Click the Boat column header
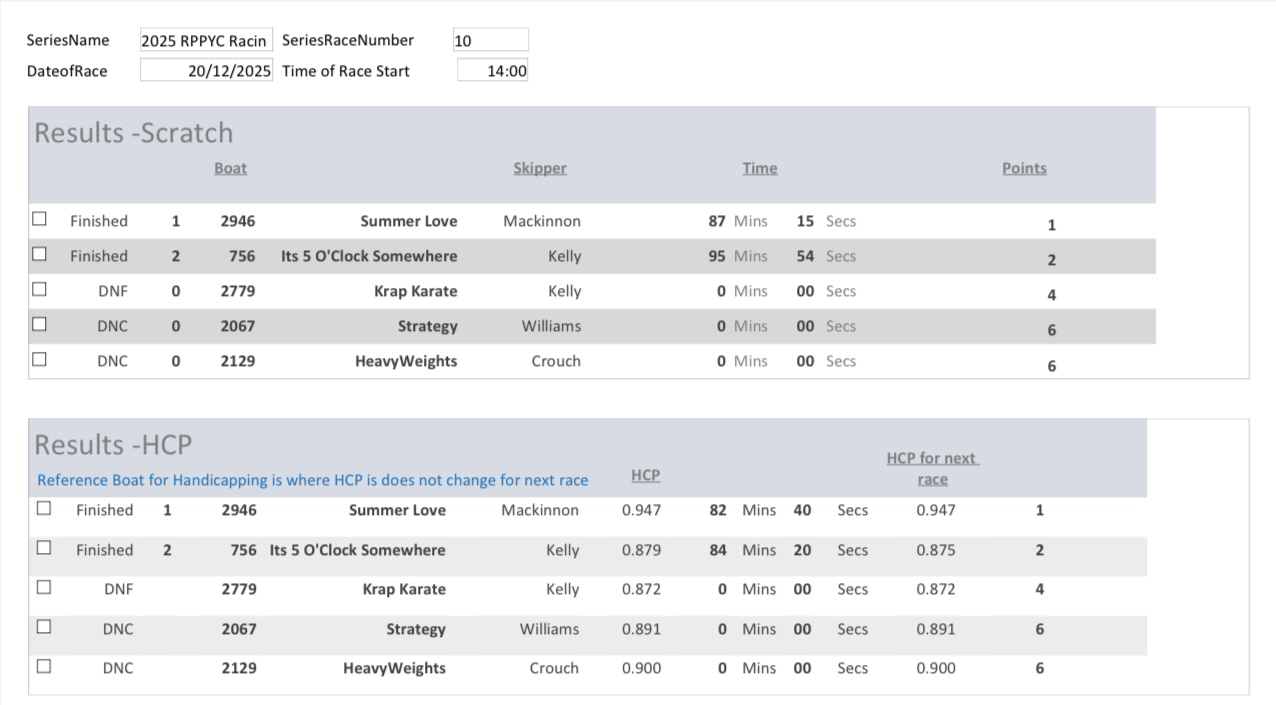The image size is (1276, 705). [x=230, y=168]
